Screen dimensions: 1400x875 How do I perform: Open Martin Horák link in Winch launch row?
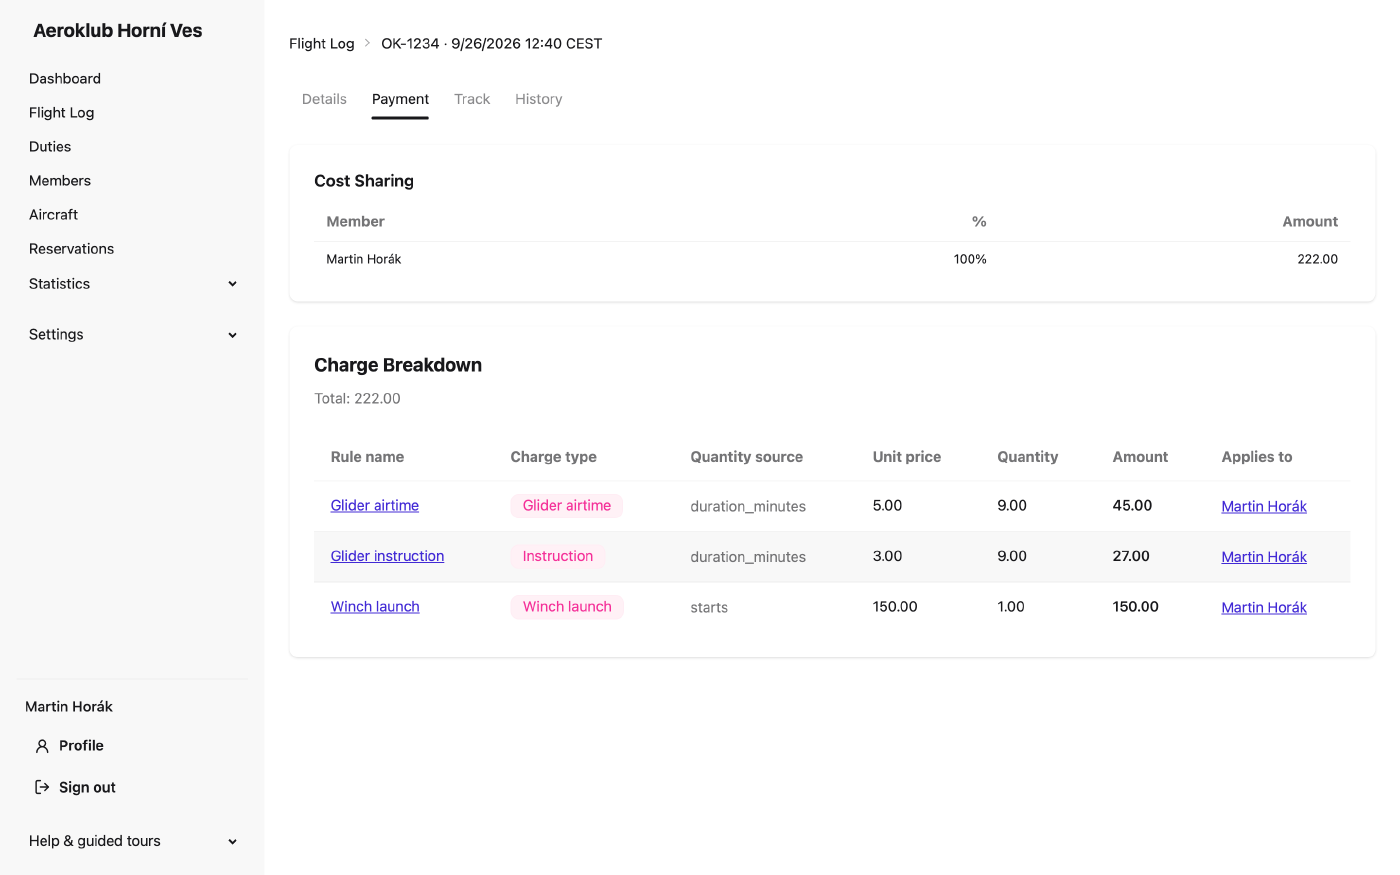point(1264,607)
